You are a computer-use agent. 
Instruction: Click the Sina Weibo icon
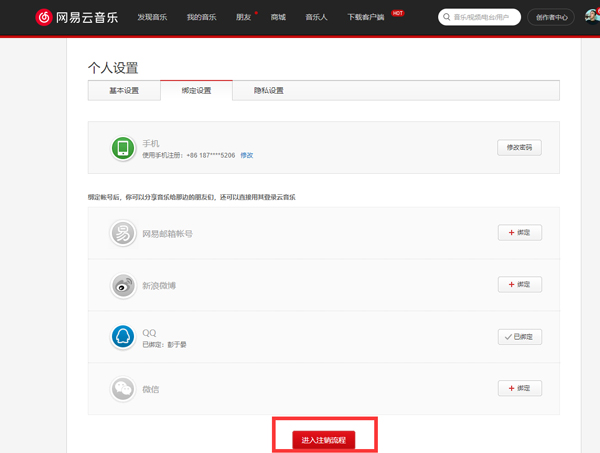click(x=123, y=285)
